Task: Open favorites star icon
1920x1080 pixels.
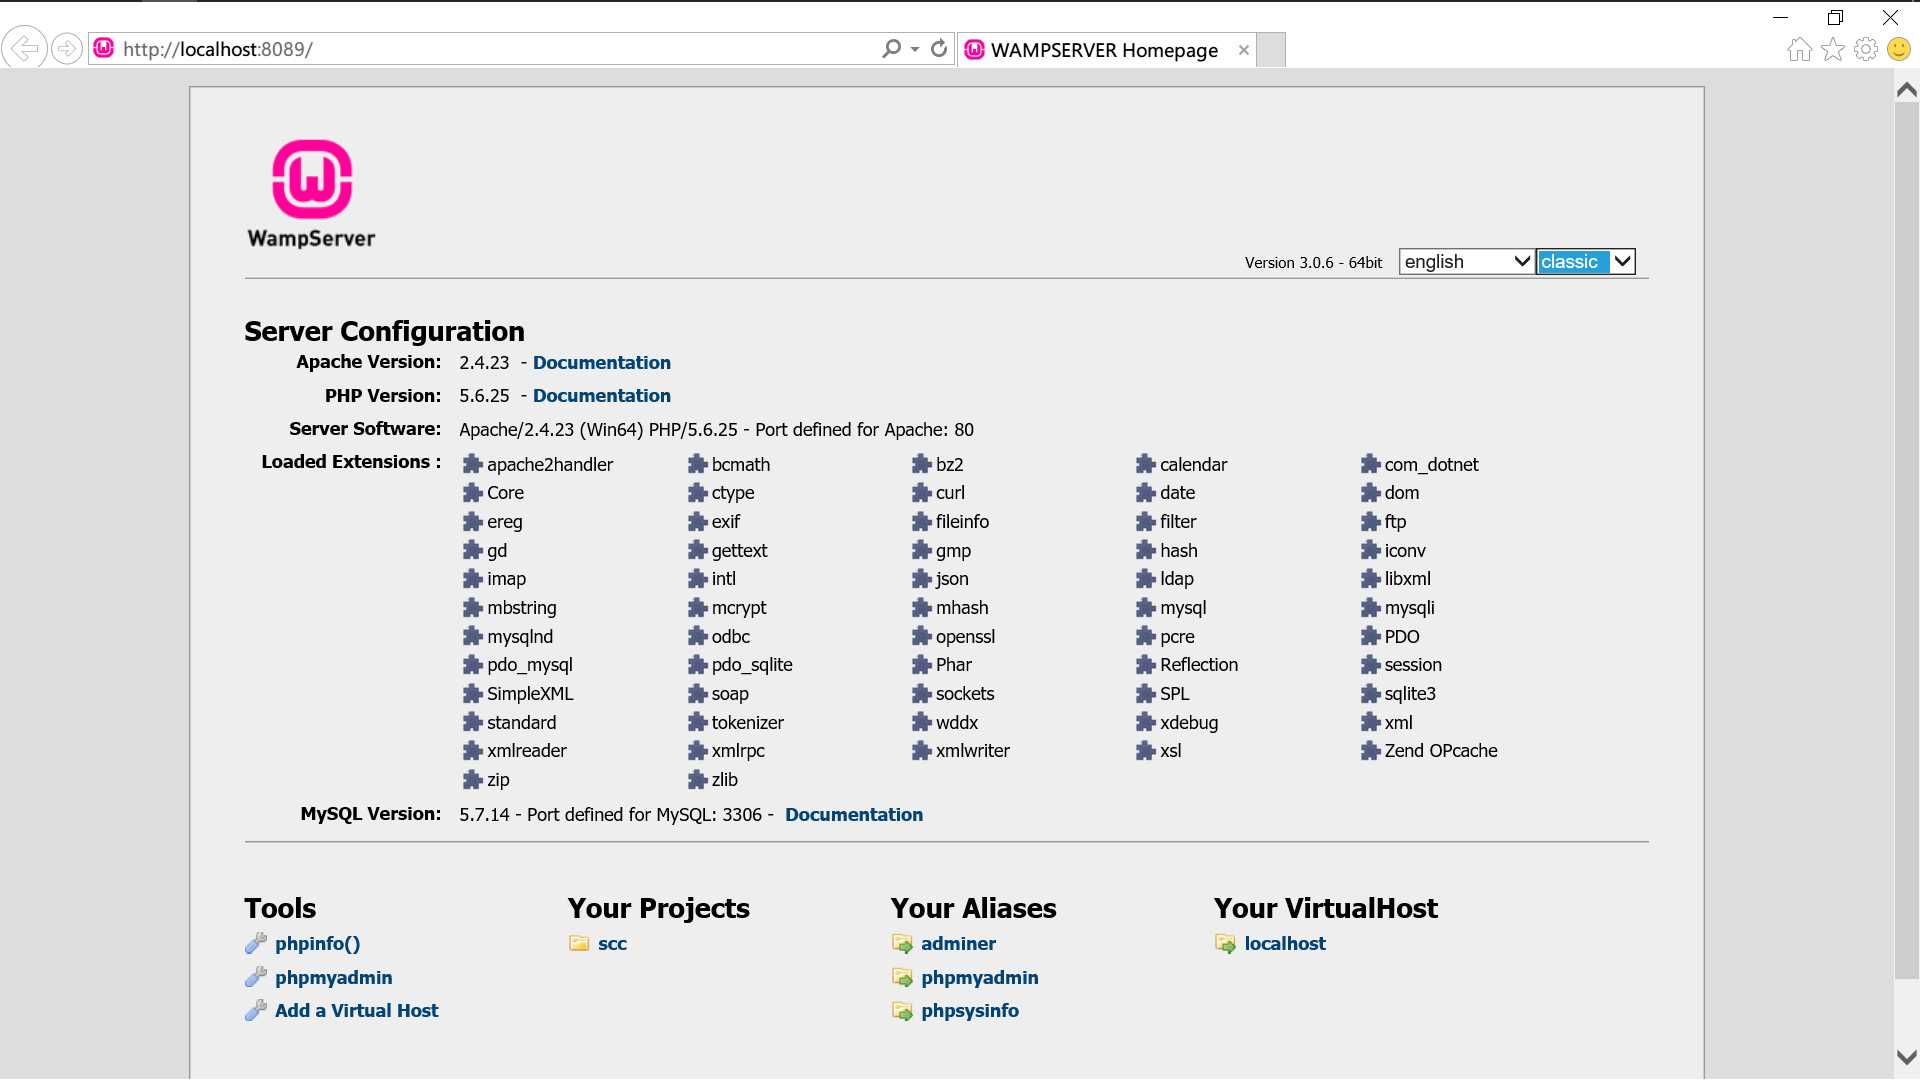Action: [x=1833, y=49]
